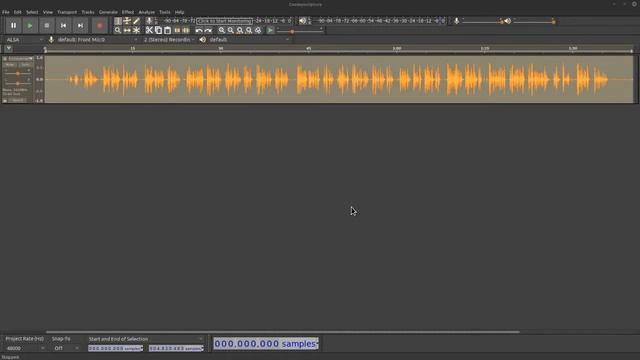
Task: Select the Selection tool
Action: coord(118,21)
